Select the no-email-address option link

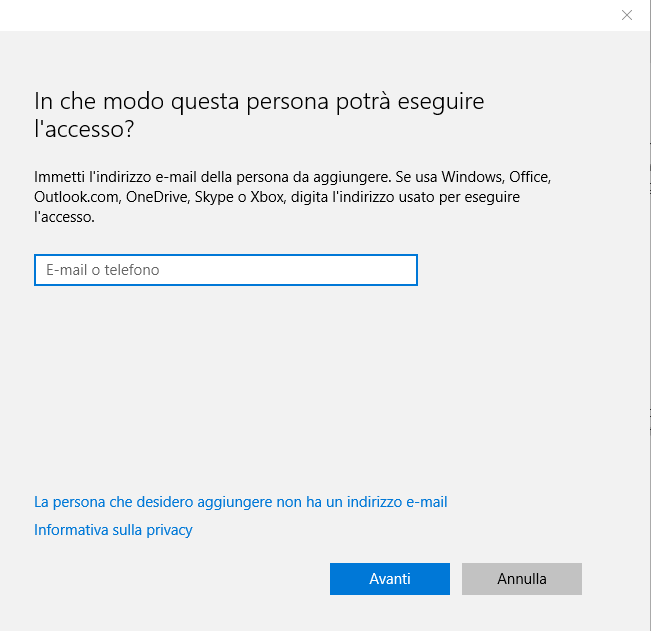point(240,502)
